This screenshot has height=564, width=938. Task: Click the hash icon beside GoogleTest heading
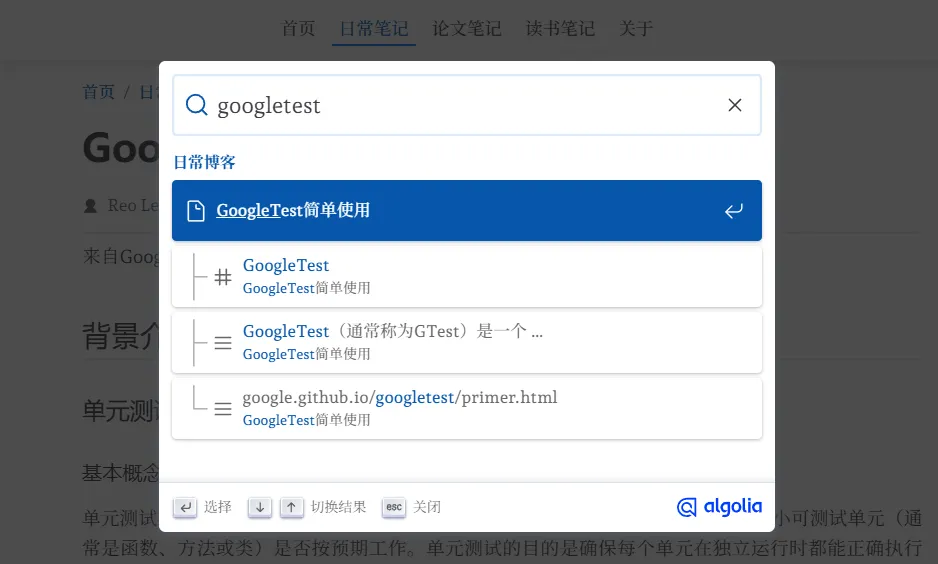(x=223, y=277)
